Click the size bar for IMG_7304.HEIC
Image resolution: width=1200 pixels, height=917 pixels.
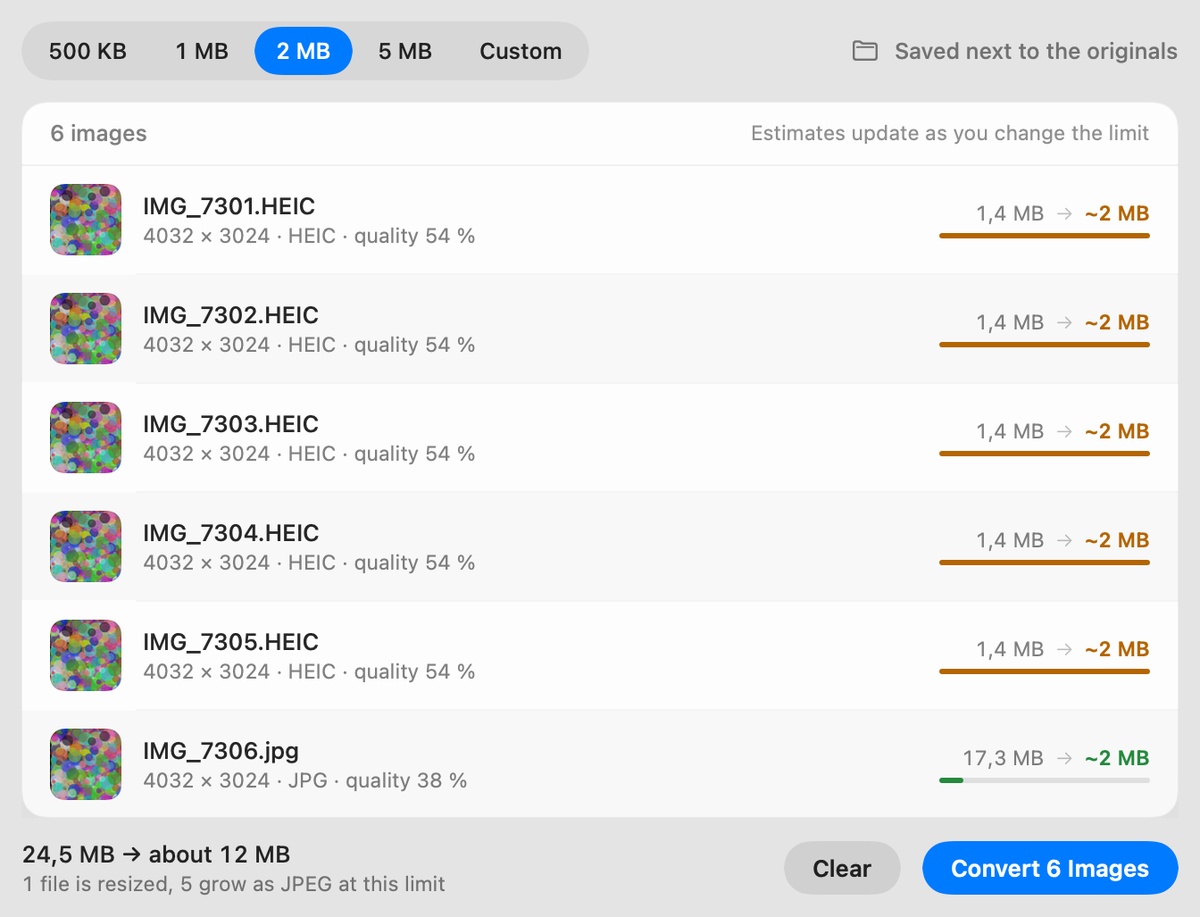coord(1044,563)
